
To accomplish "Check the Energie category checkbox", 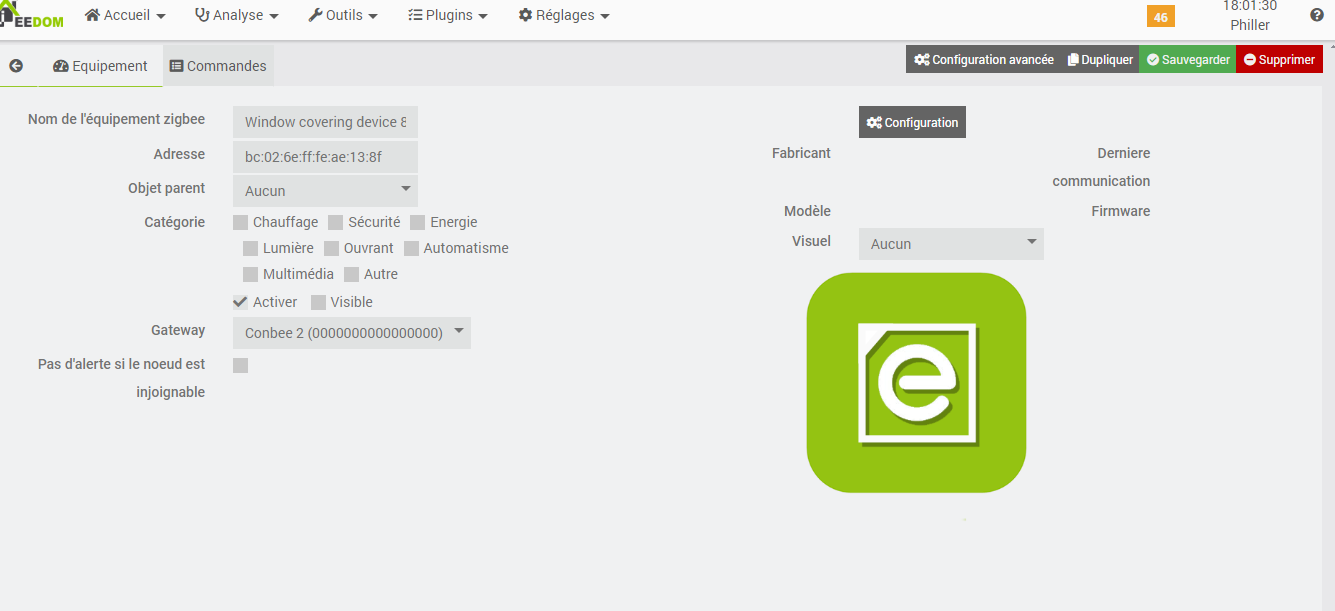I will (x=418, y=222).
